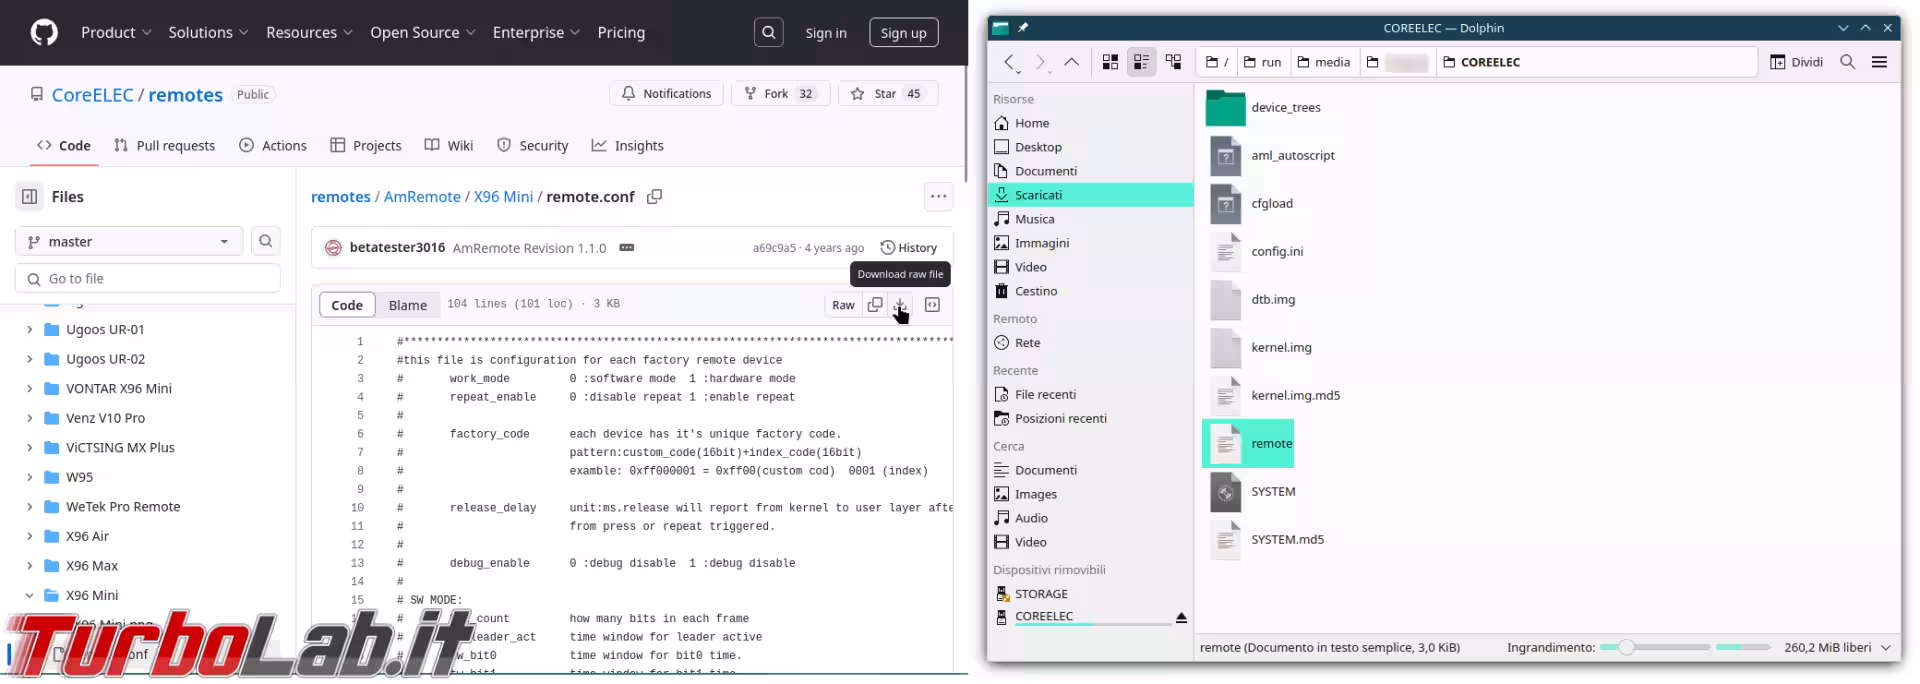
Task: Open Dolphin hamburger menu
Action: click(x=1879, y=62)
